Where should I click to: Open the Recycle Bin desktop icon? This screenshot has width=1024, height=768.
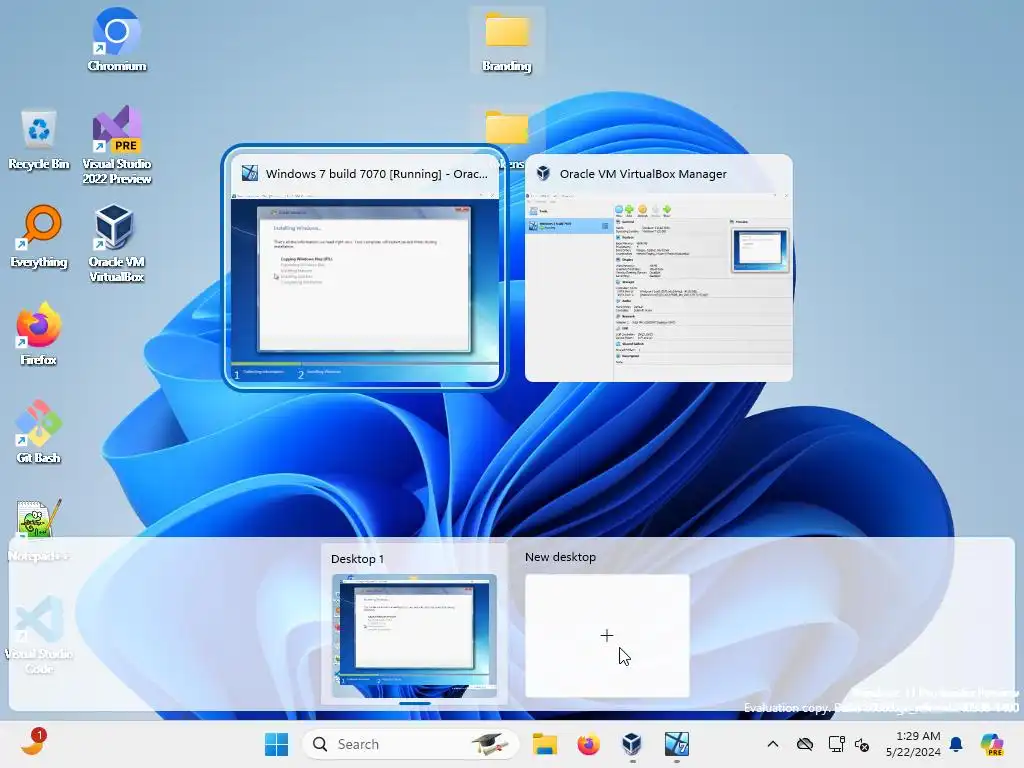[39, 138]
